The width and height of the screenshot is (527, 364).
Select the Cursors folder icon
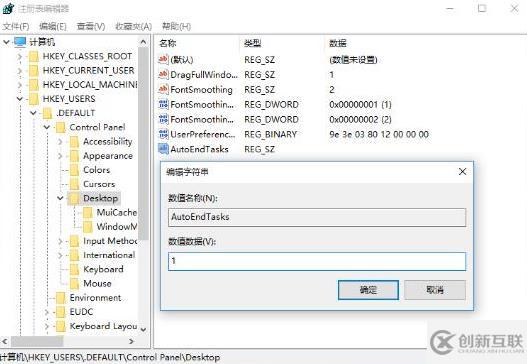(x=74, y=184)
